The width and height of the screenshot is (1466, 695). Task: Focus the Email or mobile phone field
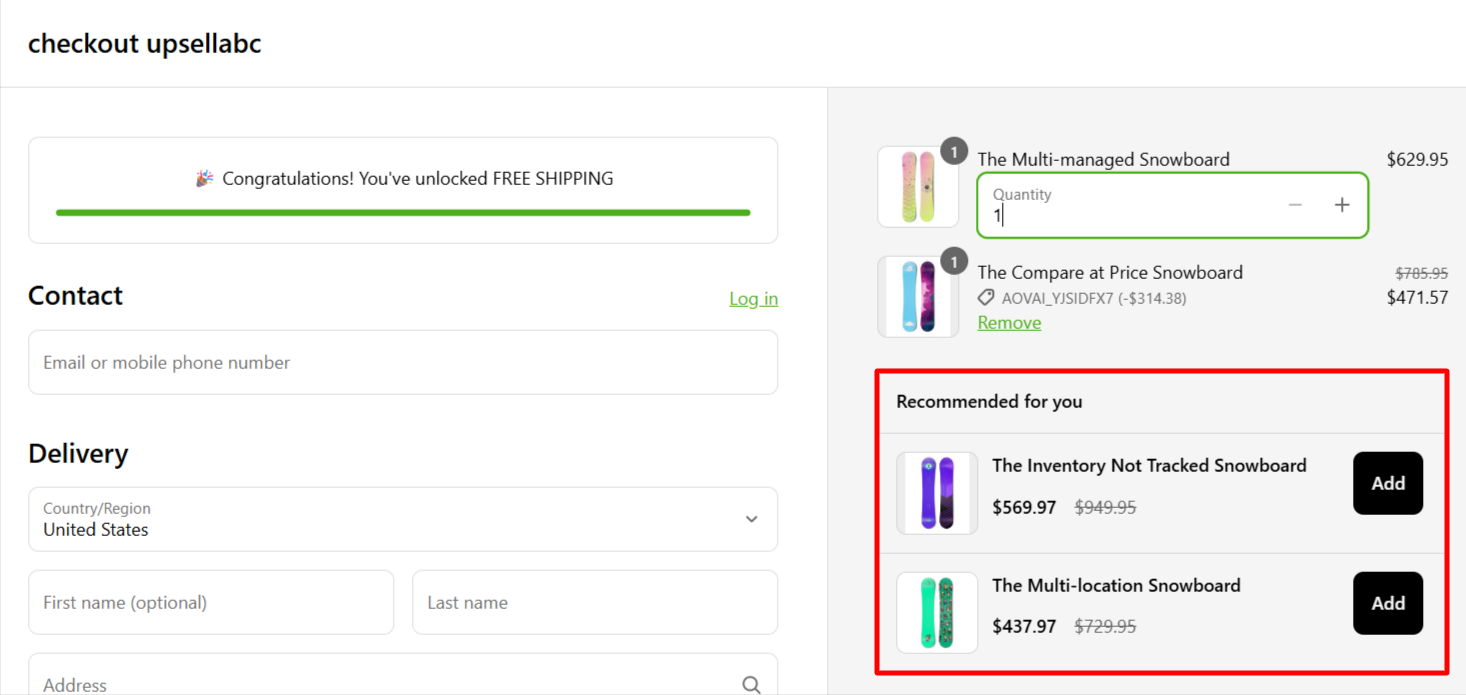(403, 363)
